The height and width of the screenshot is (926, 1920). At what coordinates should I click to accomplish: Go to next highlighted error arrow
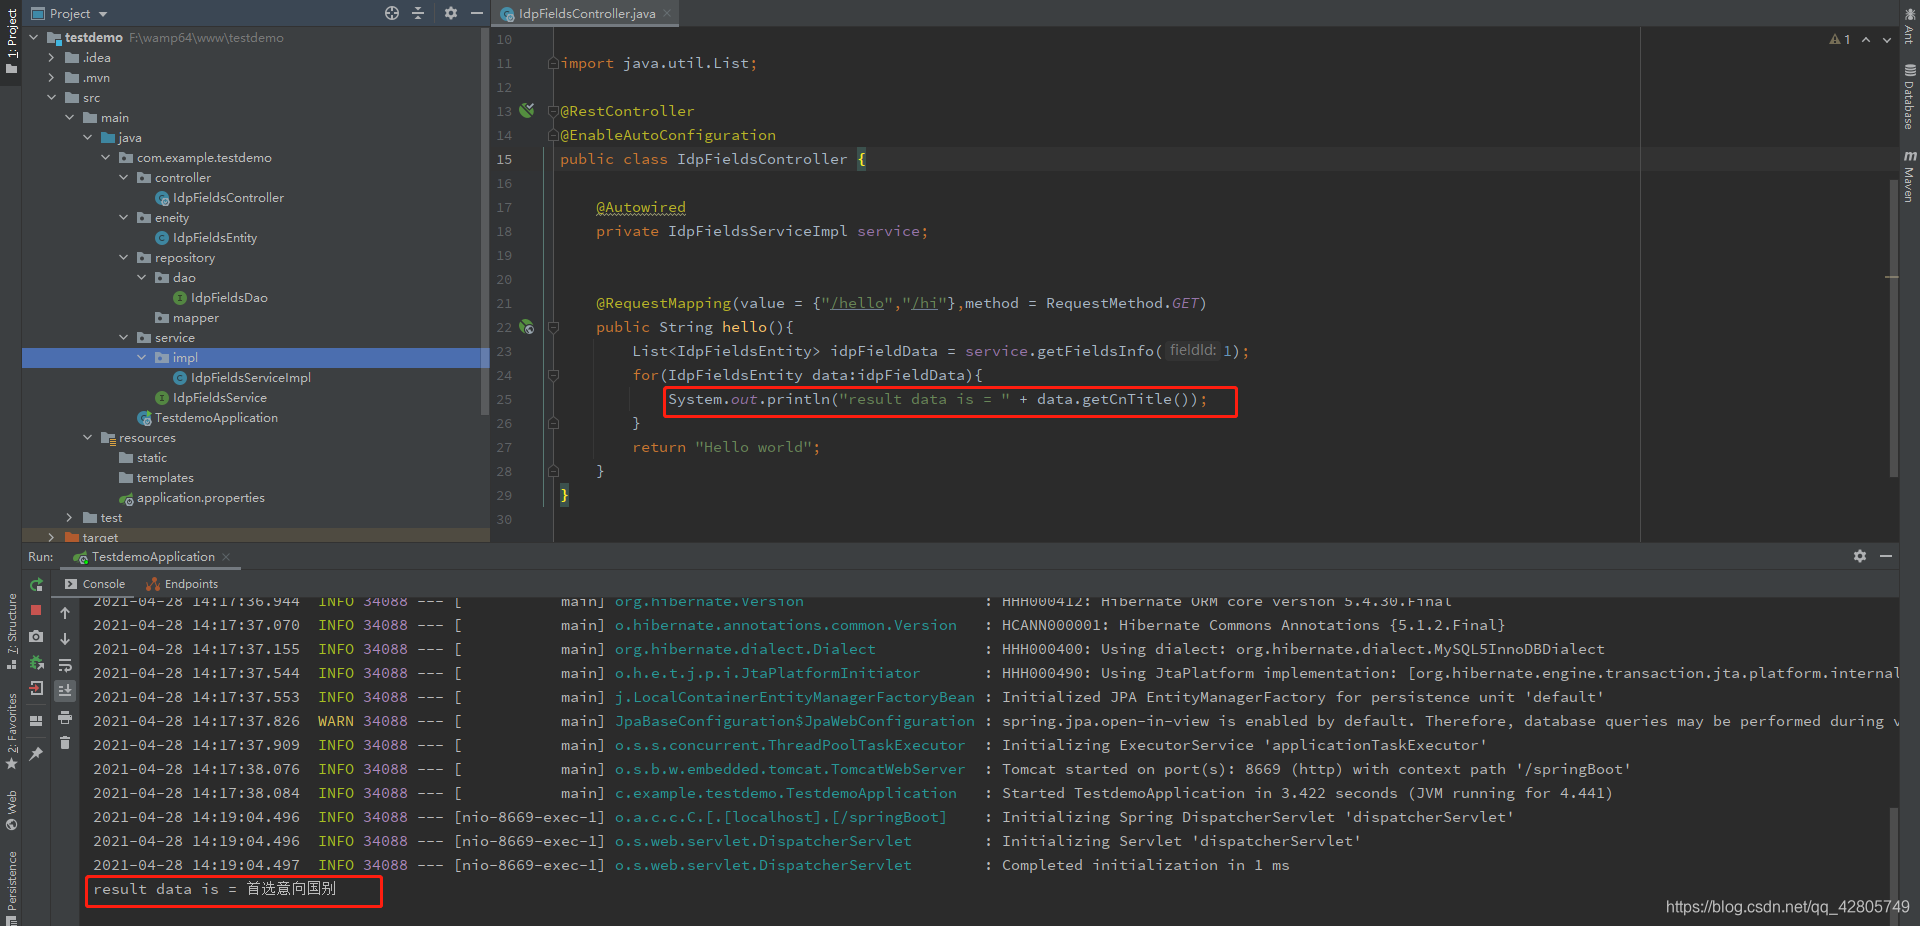(1887, 40)
